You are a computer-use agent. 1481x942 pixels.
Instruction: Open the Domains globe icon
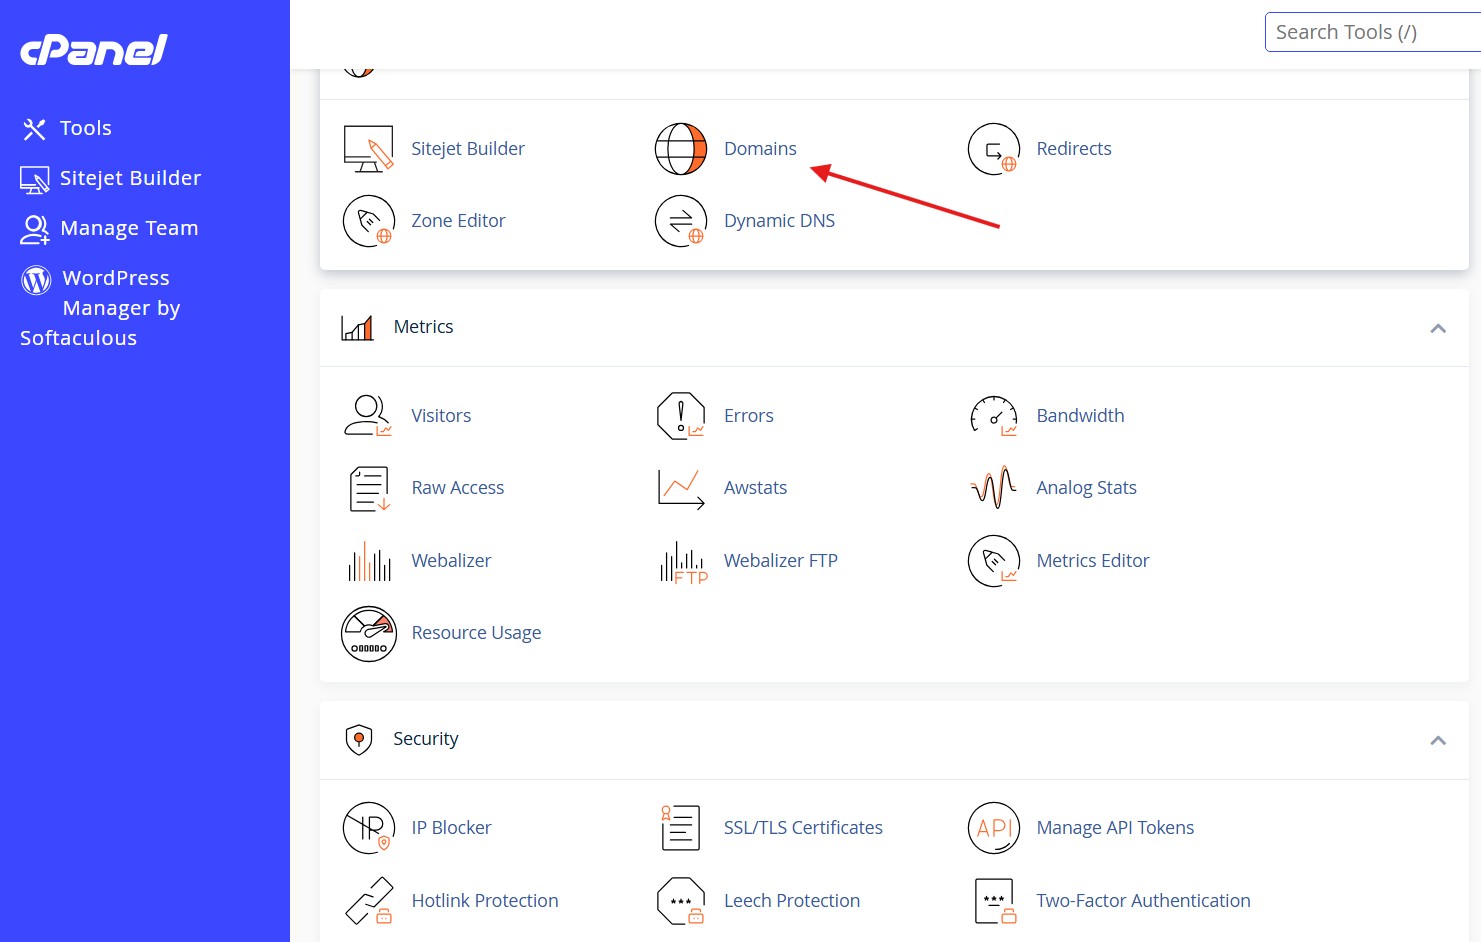(x=681, y=149)
